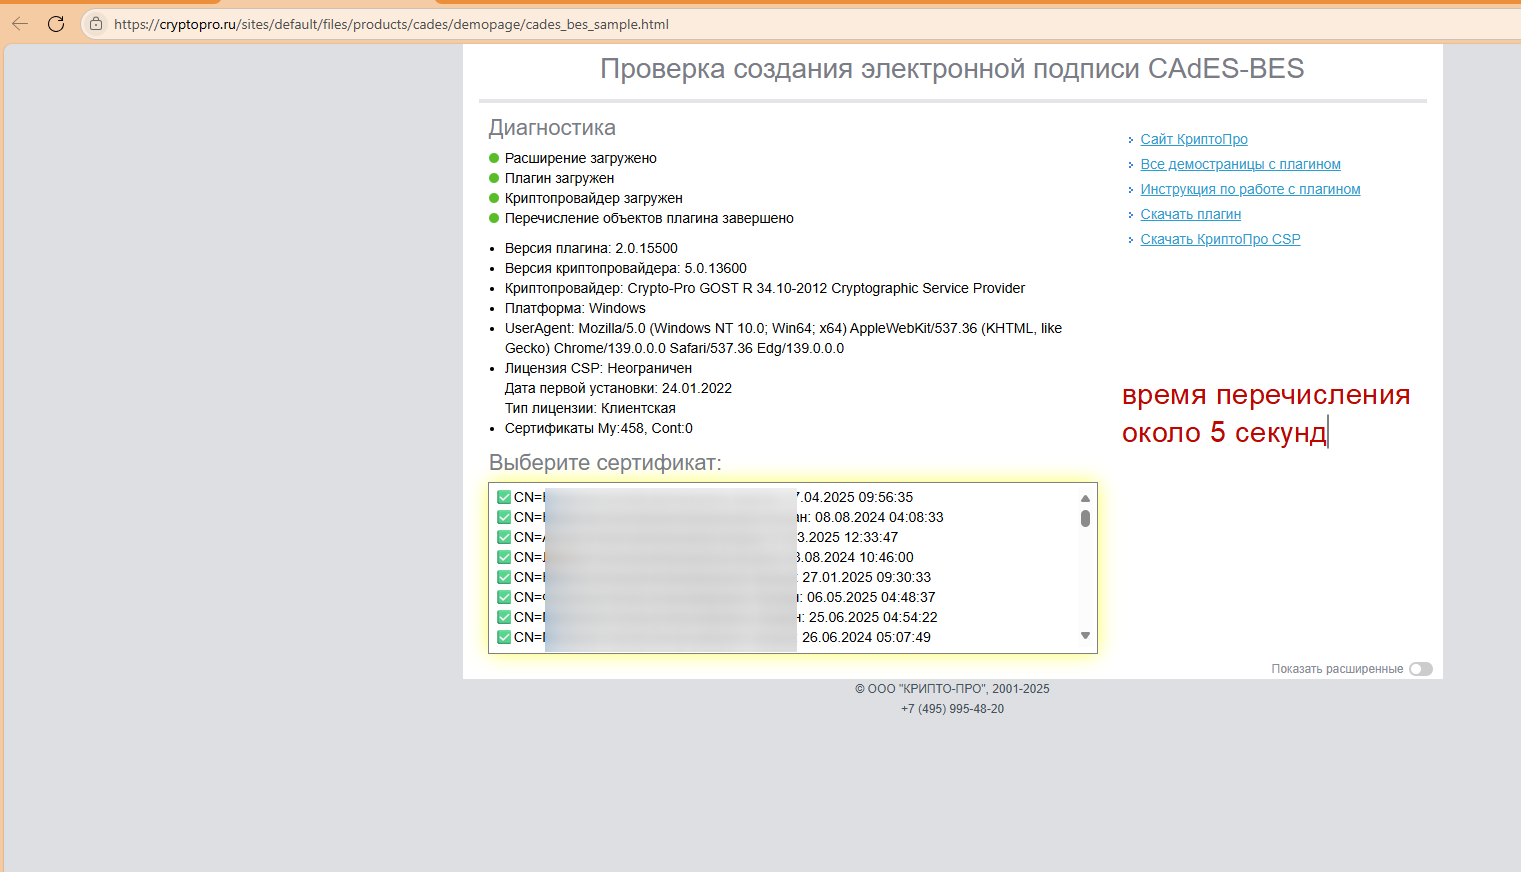Click green status dot beside 'Криптопровайдер загружен'

(494, 198)
